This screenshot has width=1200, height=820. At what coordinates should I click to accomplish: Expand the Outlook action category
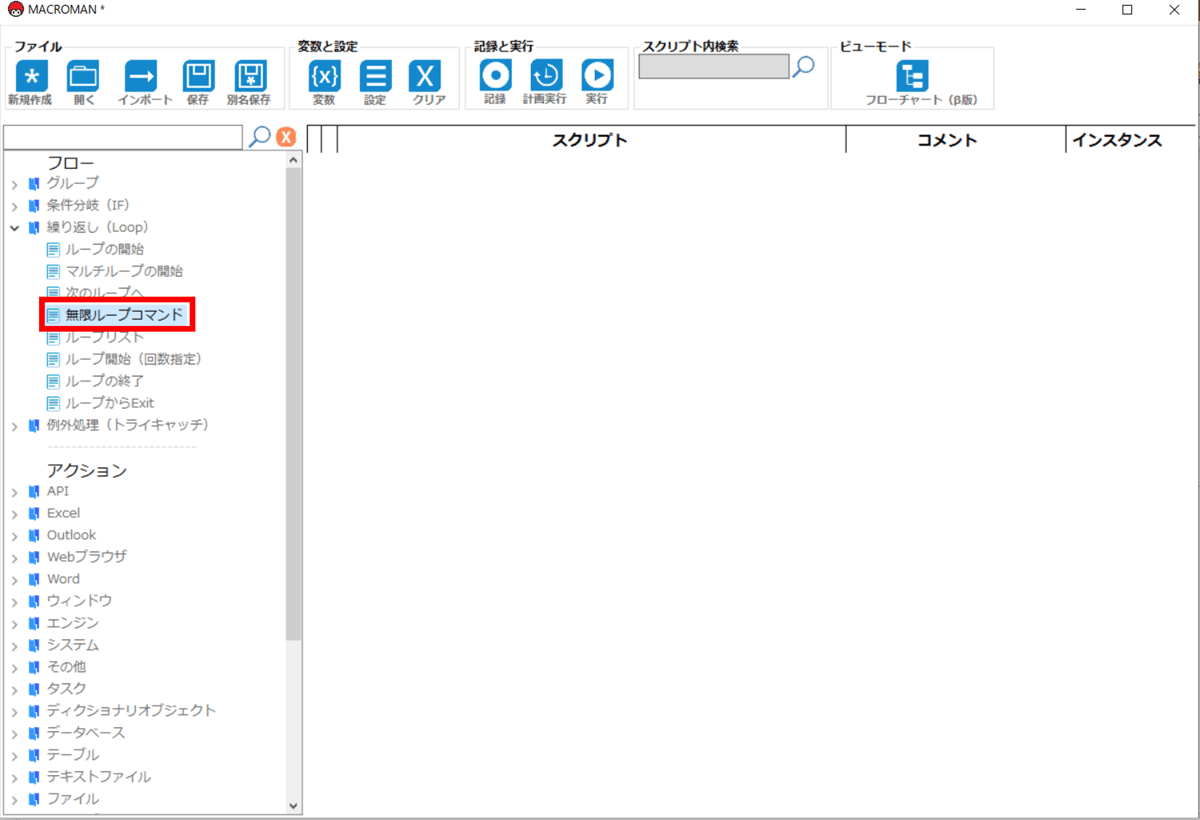click(15, 536)
